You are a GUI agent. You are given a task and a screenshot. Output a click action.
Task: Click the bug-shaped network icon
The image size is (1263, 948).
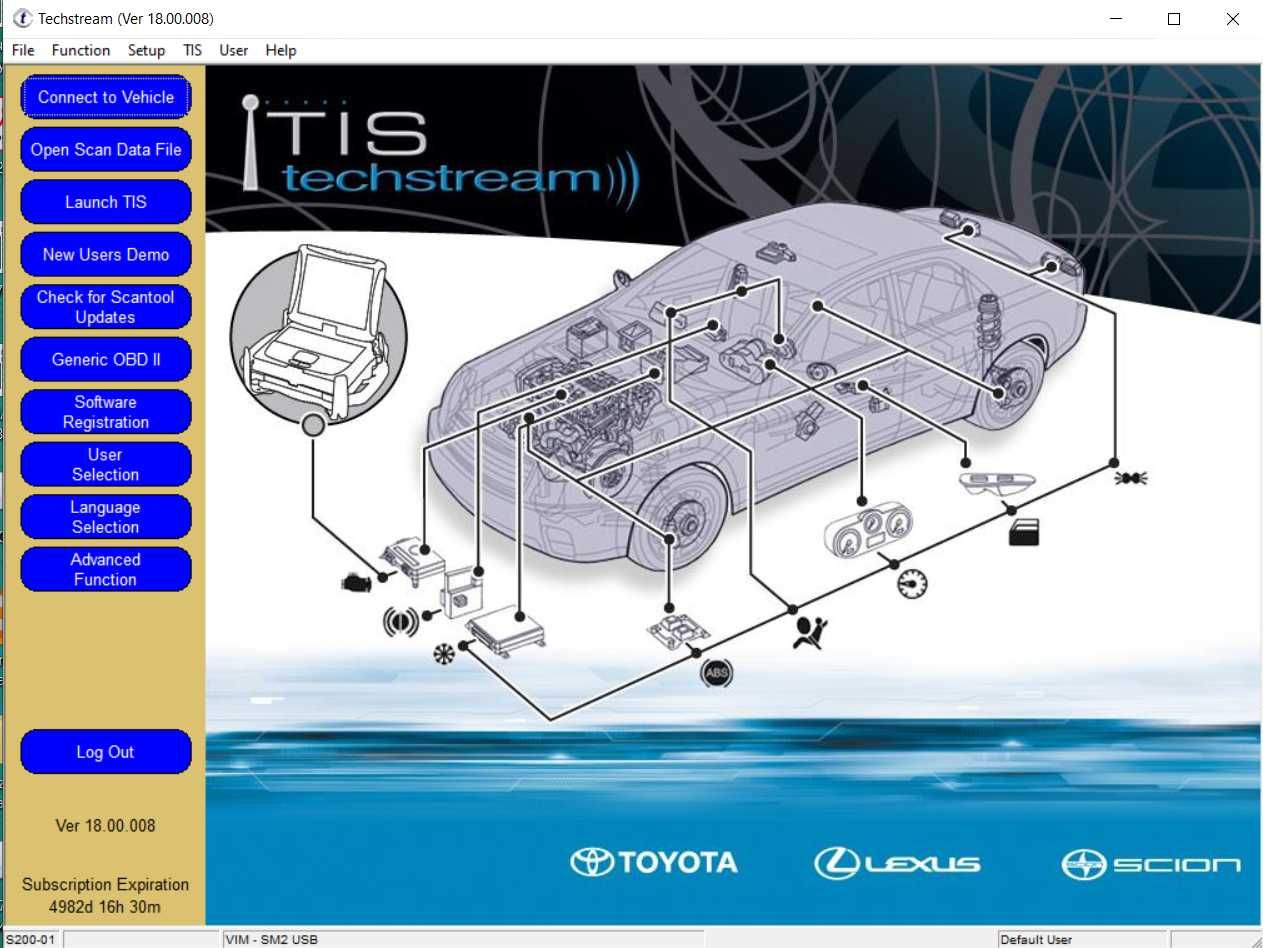(x=1130, y=479)
